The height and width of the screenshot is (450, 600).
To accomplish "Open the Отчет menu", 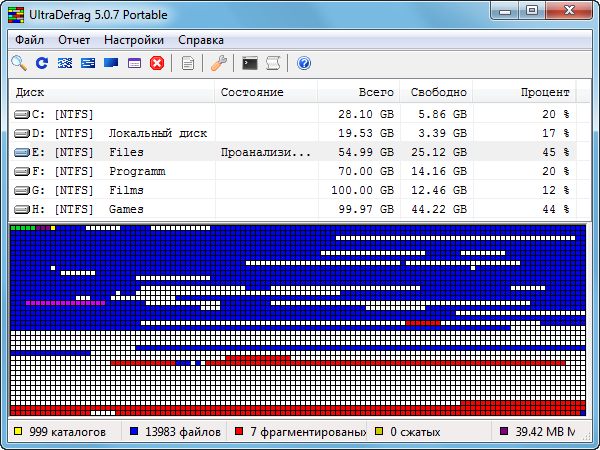I will coord(74,40).
